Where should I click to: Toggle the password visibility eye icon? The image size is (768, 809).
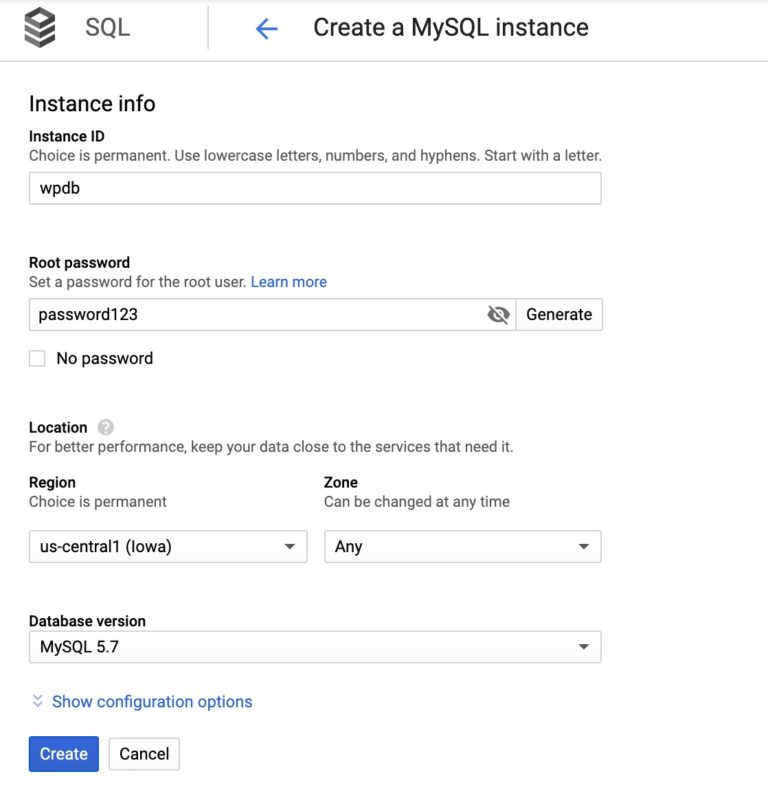(497, 314)
